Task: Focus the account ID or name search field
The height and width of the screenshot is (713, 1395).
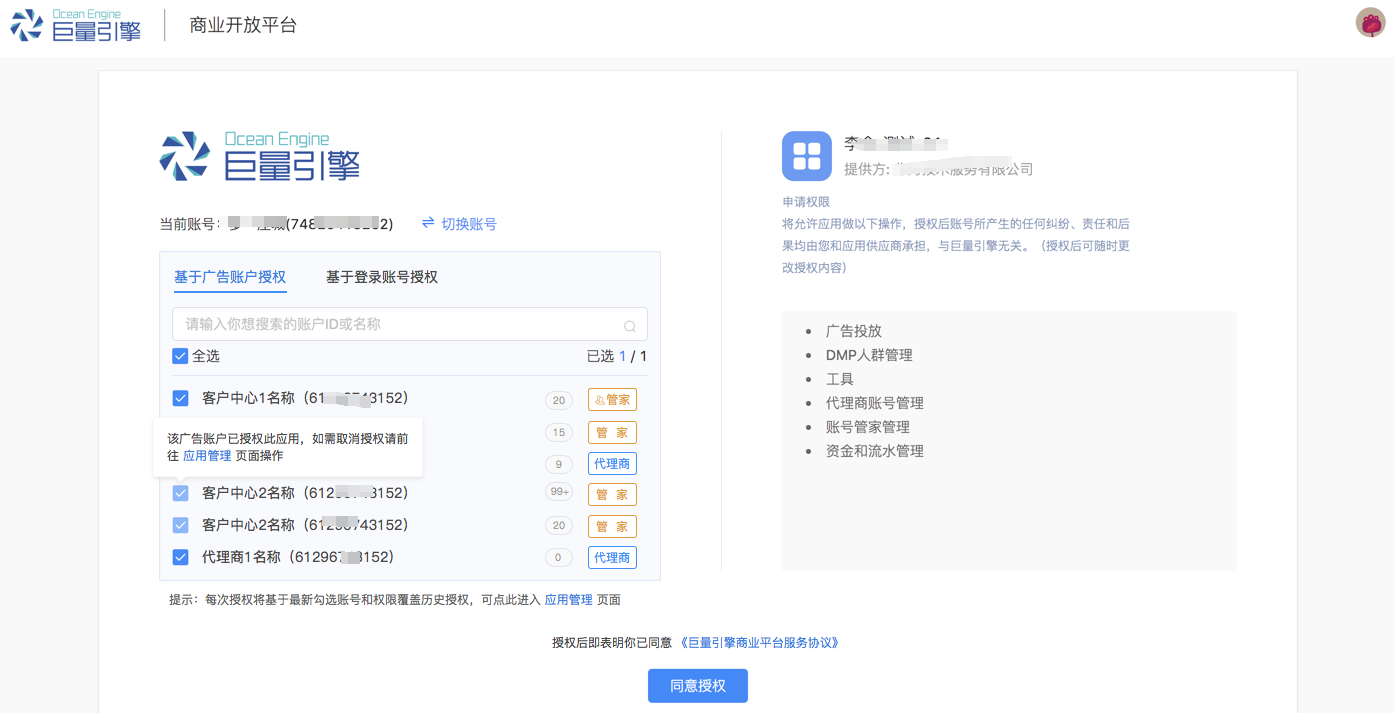Action: coord(410,324)
